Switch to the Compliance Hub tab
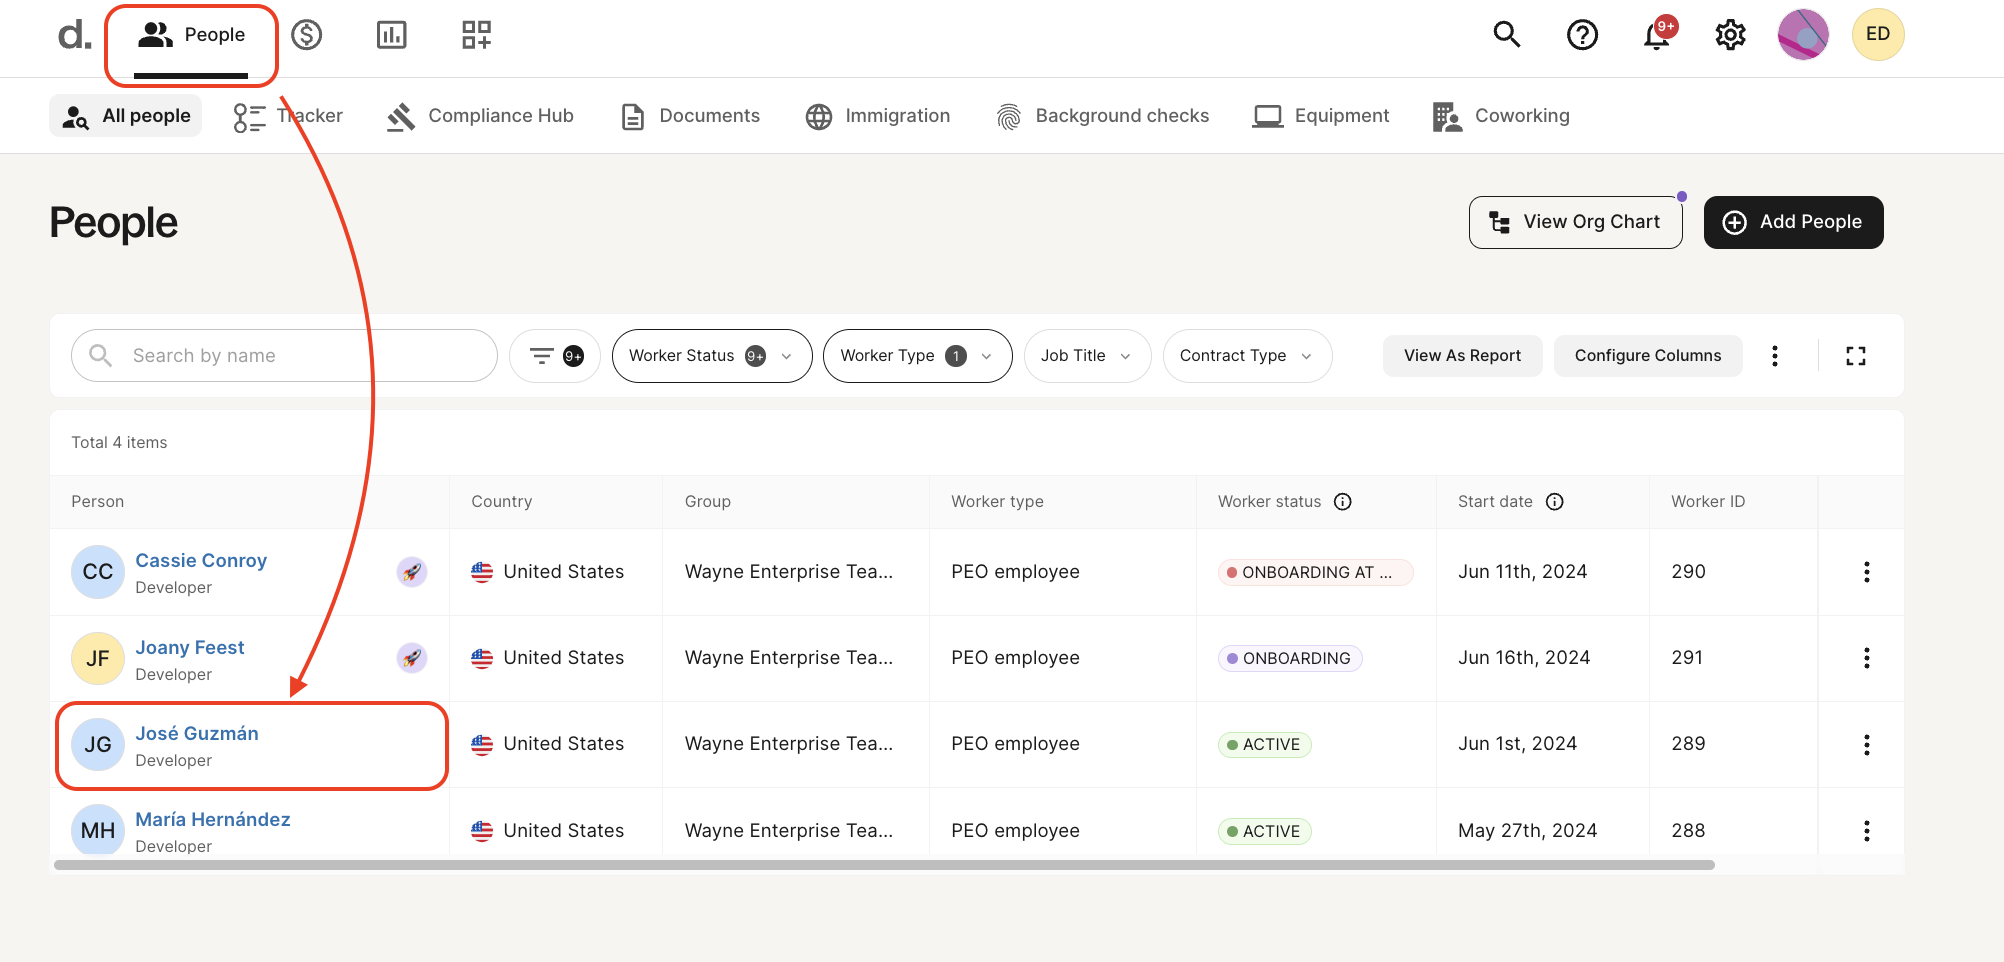The image size is (2004, 962). pyautogui.click(x=481, y=116)
